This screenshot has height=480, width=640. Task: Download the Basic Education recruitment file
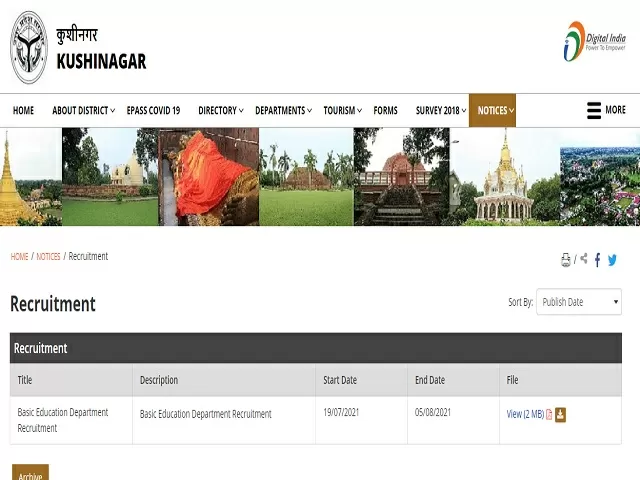(561, 414)
